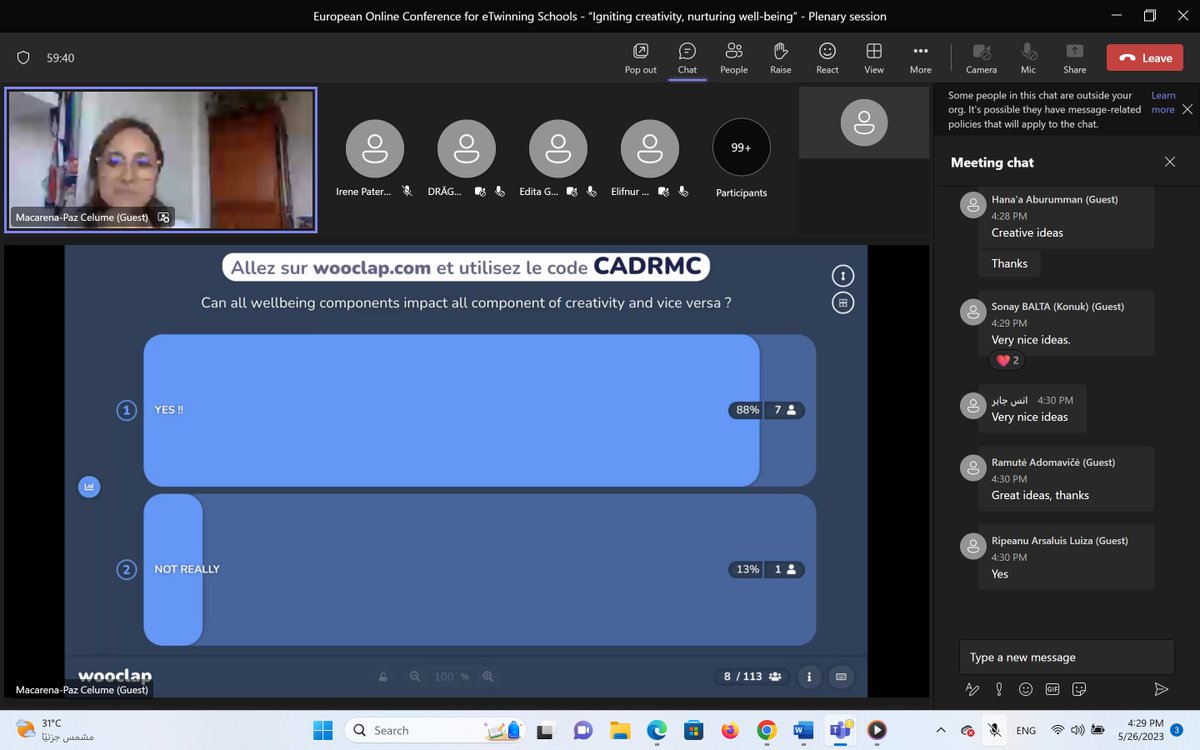Open Google Chrome from the taskbar
This screenshot has width=1200, height=750.
point(766,730)
